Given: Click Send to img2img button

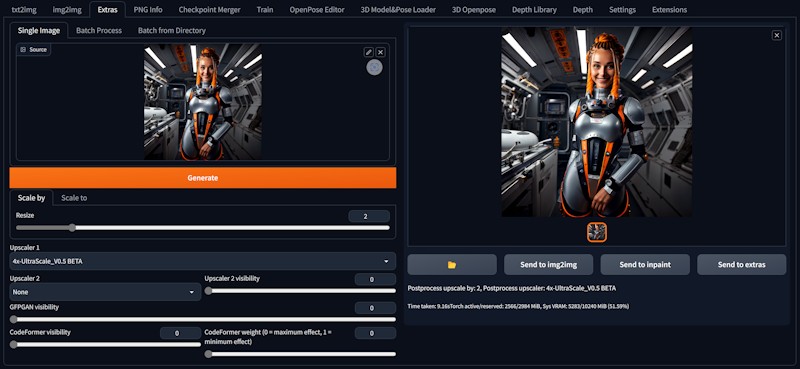Looking at the screenshot, I should click(x=548, y=264).
